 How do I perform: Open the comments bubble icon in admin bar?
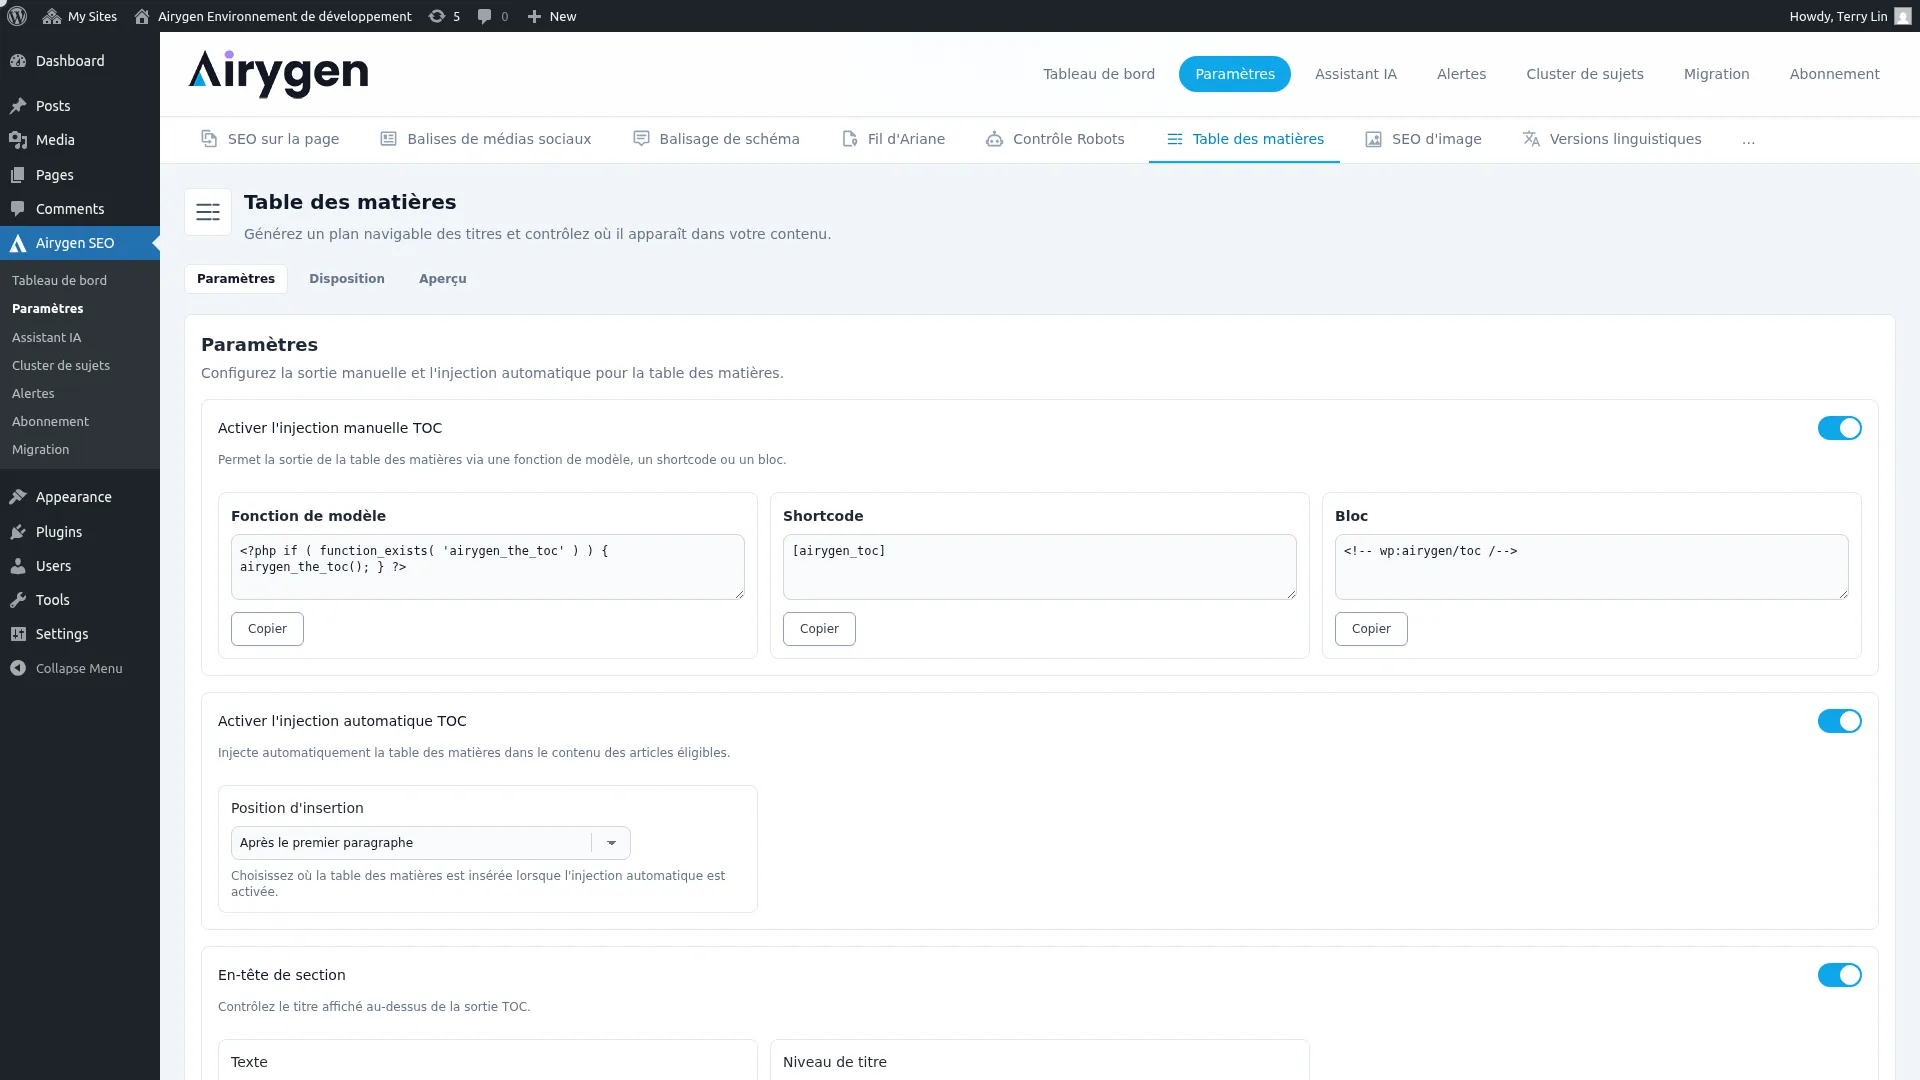pos(484,16)
